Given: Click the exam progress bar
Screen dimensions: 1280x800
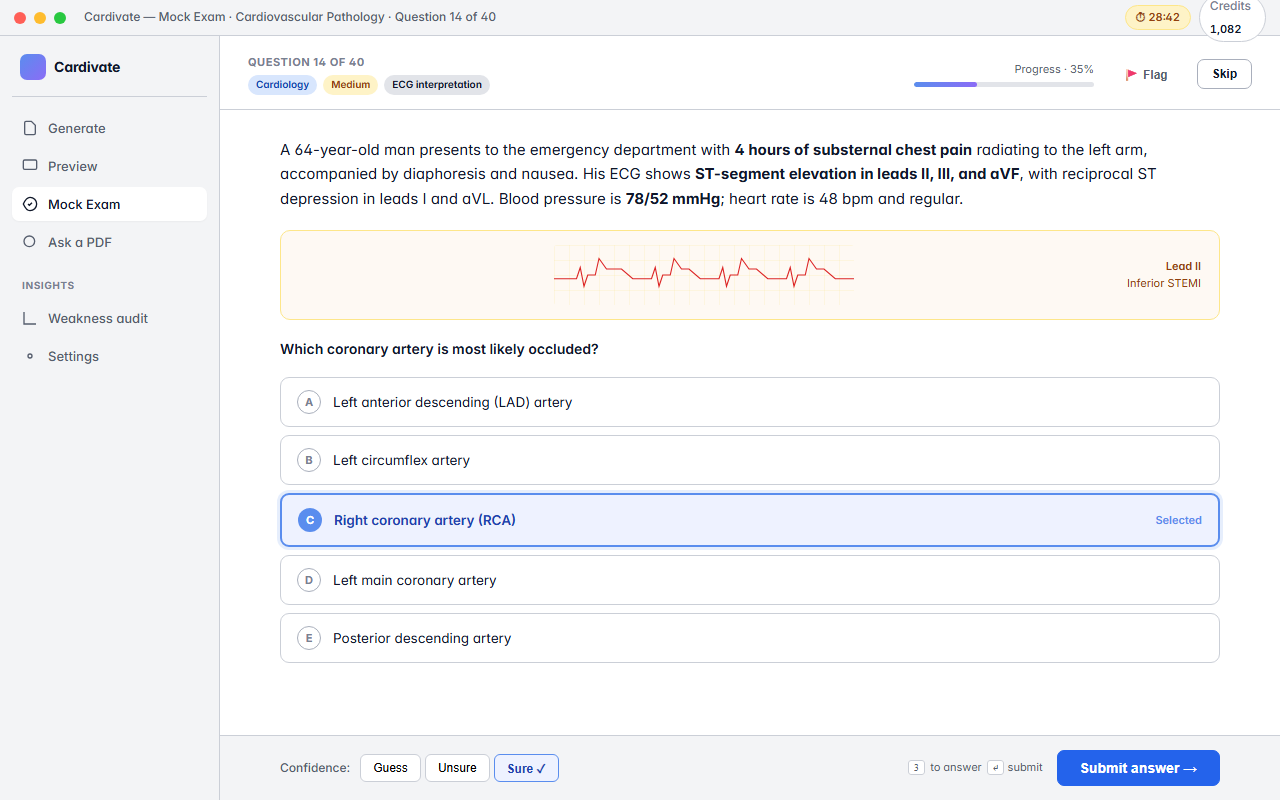Looking at the screenshot, I should pos(1004,84).
